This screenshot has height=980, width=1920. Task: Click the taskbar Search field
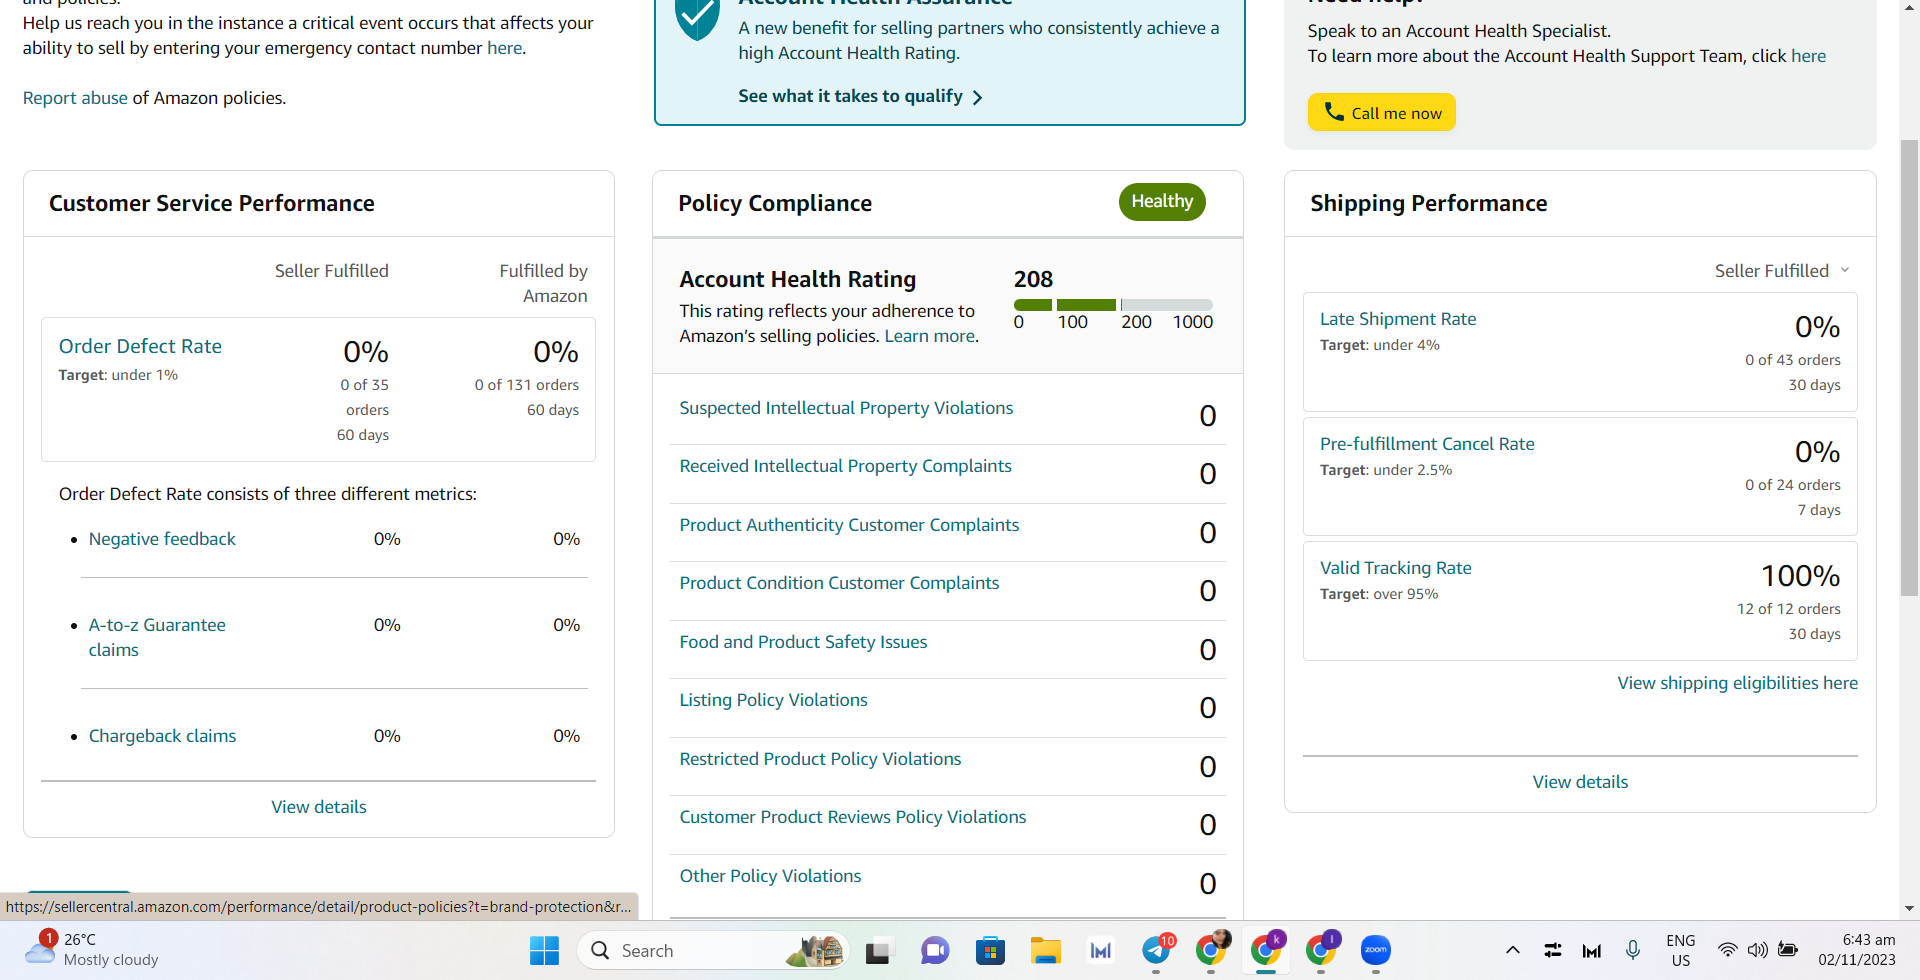click(x=713, y=950)
